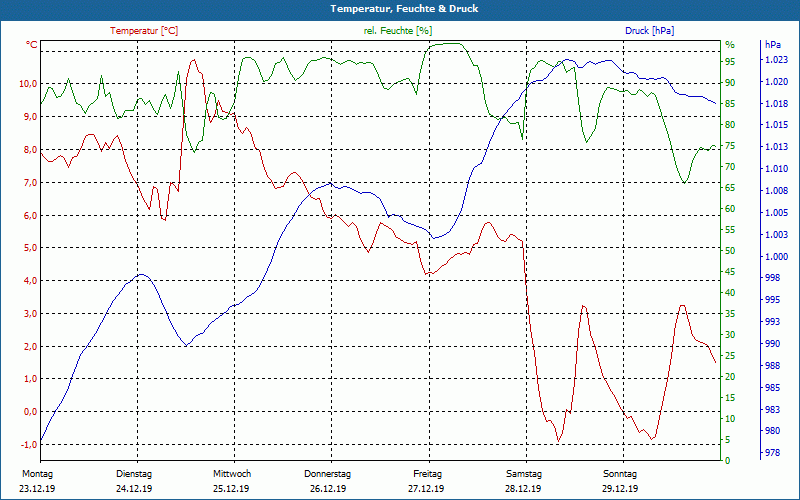Click the date '23.12.19'
800x500 pixels.
37,489
